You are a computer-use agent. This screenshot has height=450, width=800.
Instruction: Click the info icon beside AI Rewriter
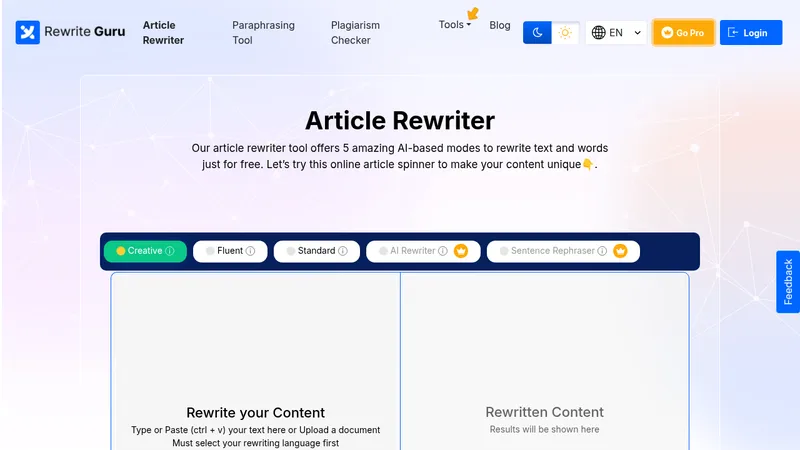pyautogui.click(x=443, y=251)
